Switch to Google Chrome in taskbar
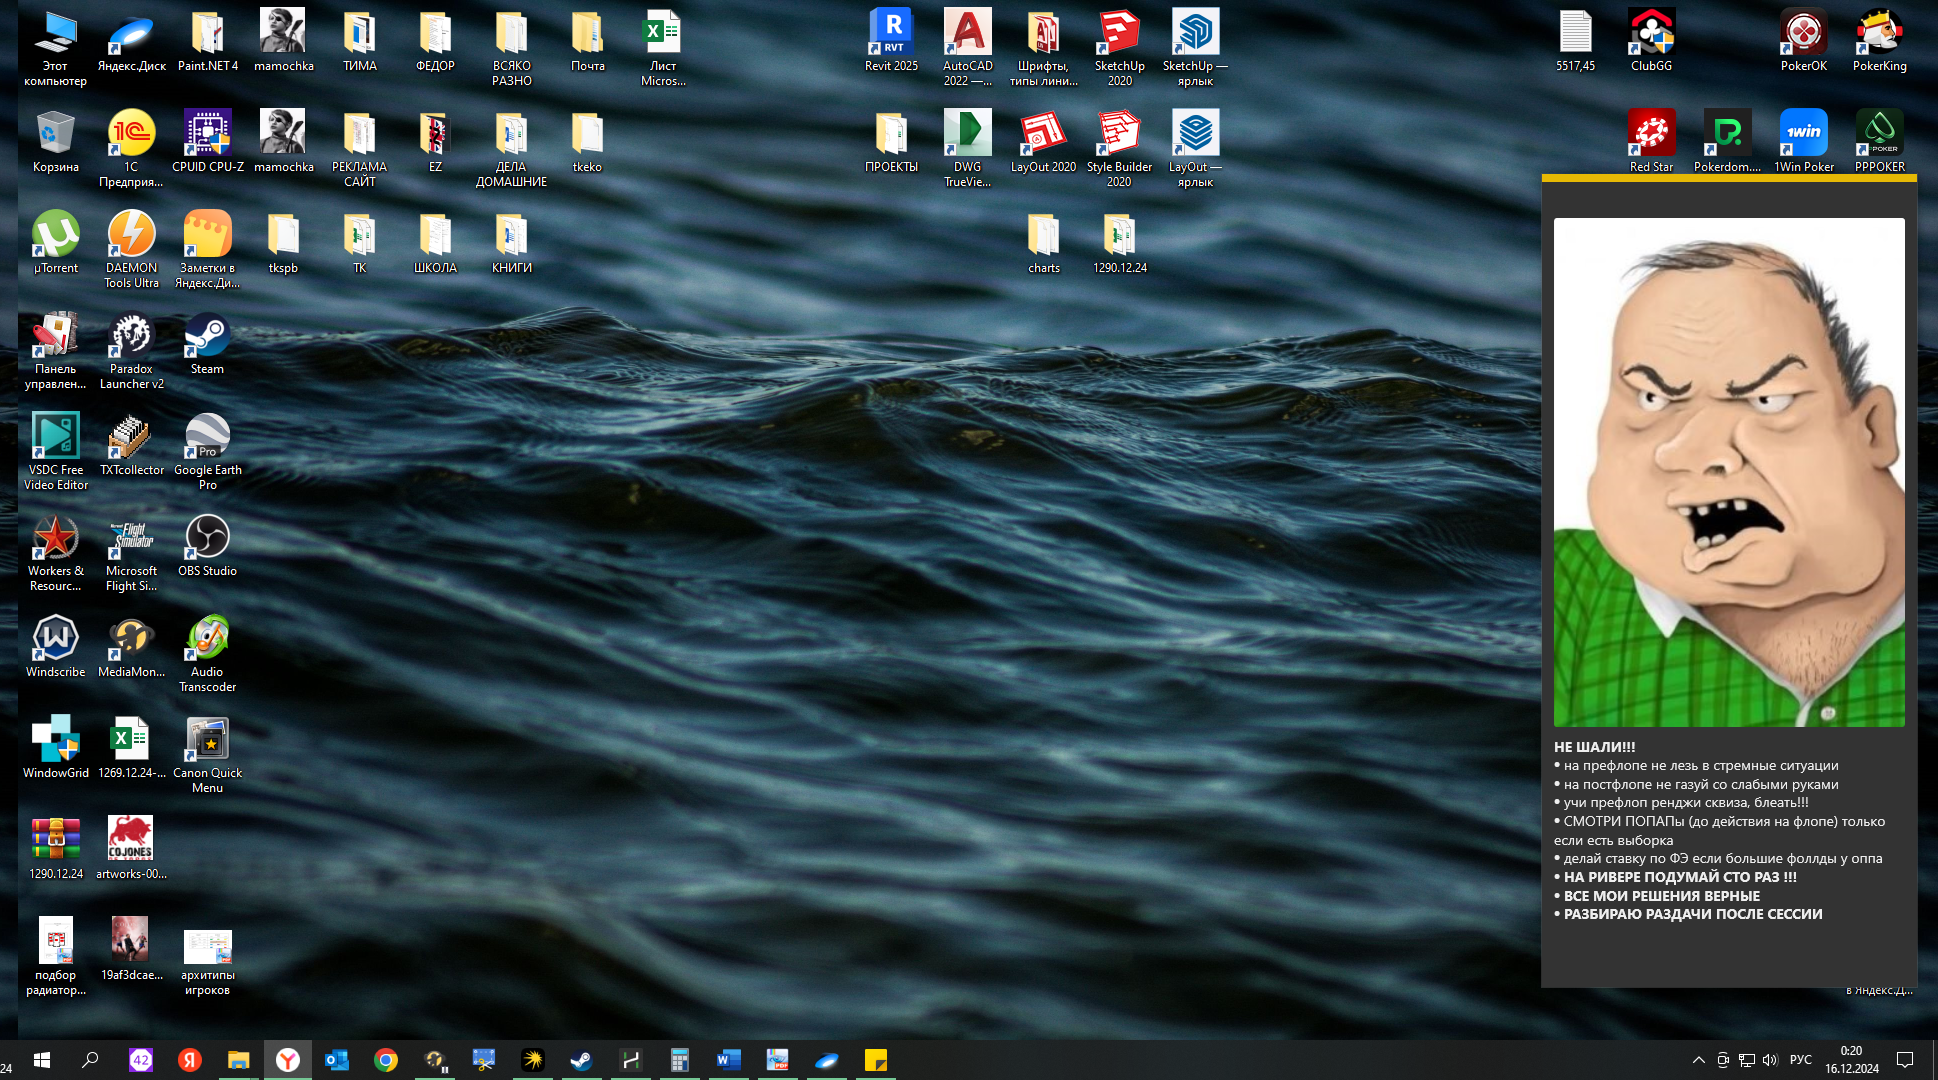This screenshot has height=1080, width=1938. (x=385, y=1060)
